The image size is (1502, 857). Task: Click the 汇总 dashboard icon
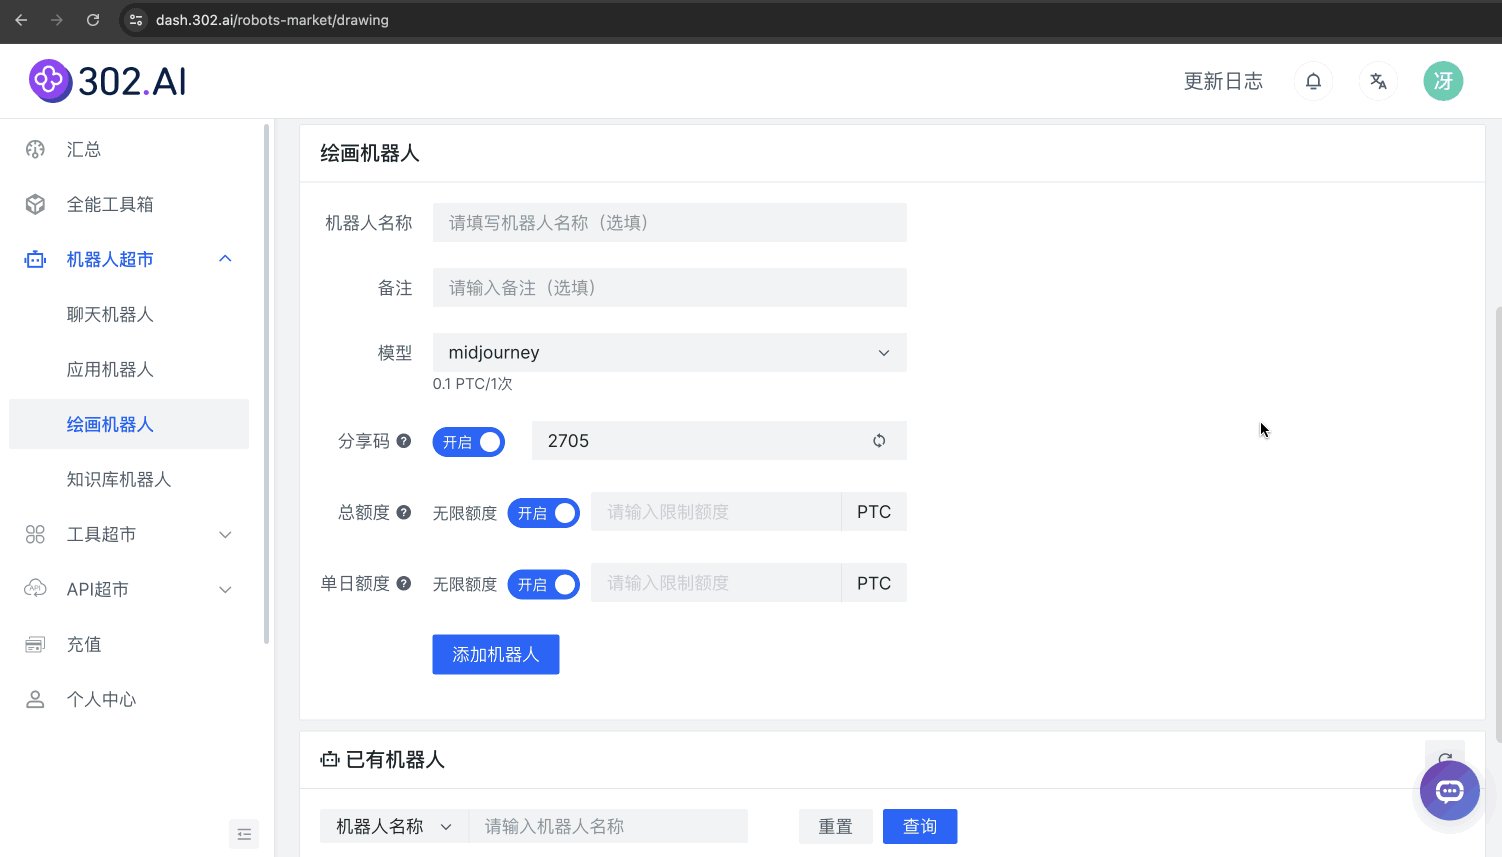pyautogui.click(x=35, y=149)
